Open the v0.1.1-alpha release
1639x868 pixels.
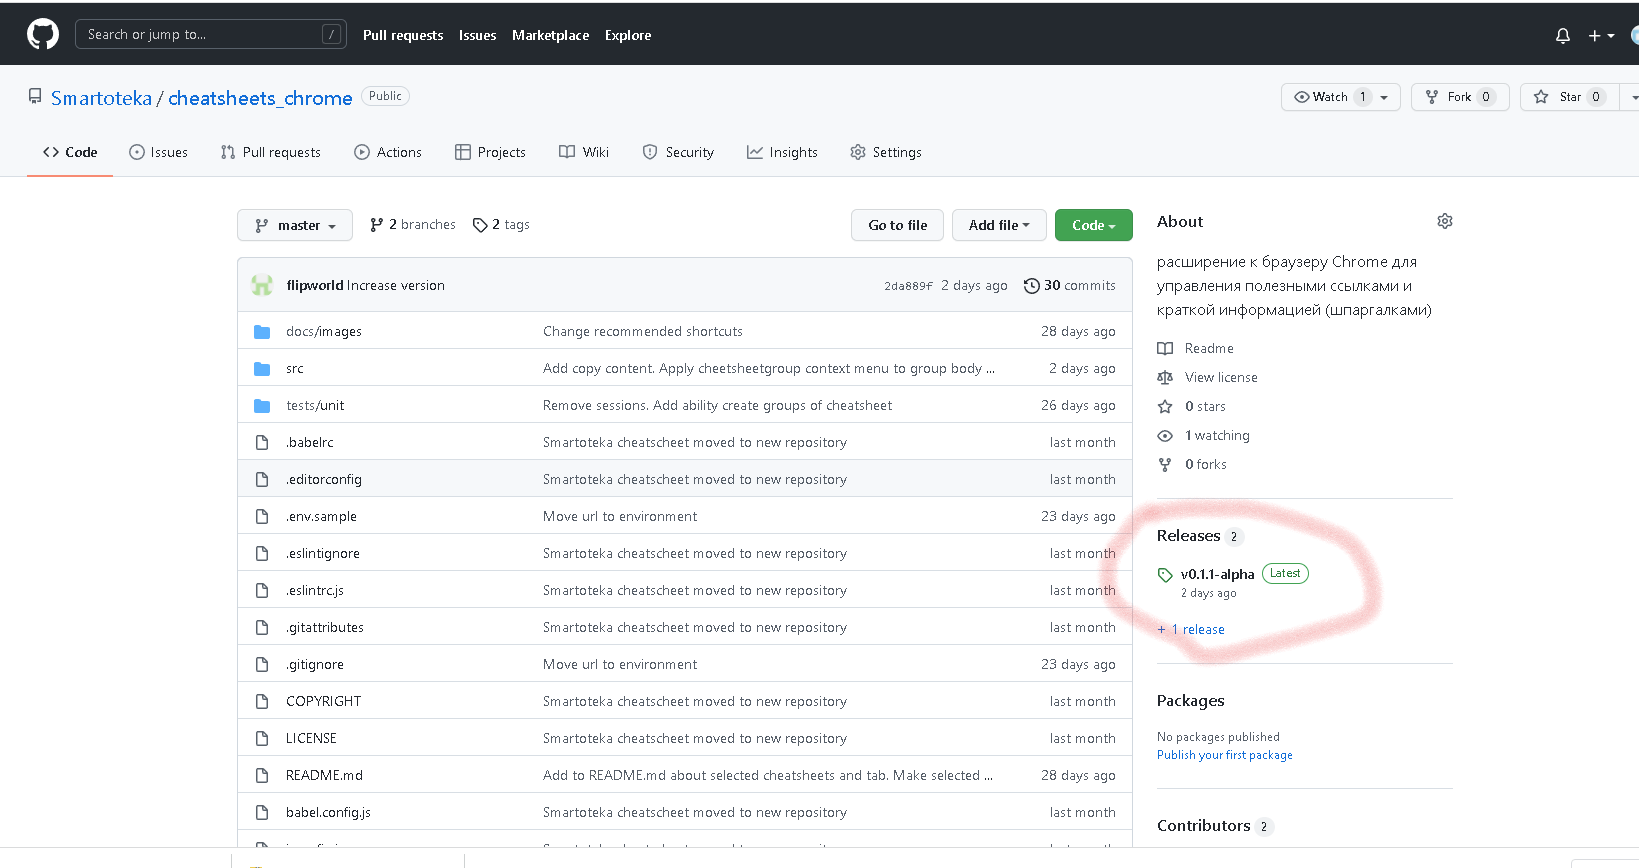pos(1217,574)
